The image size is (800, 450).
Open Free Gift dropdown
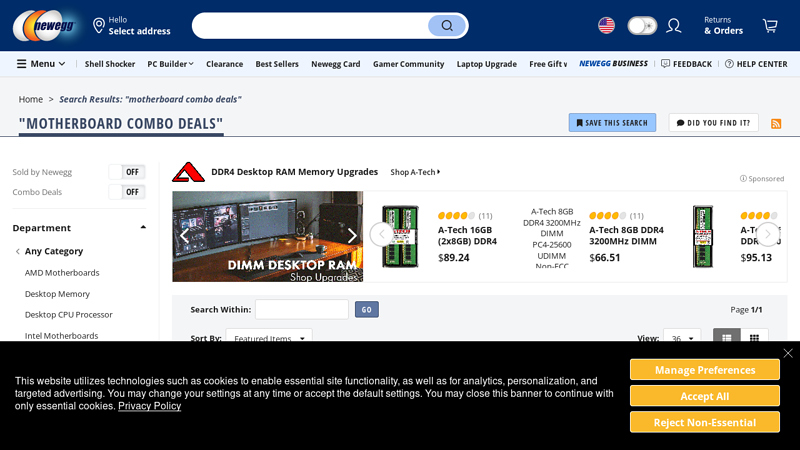pos(548,64)
